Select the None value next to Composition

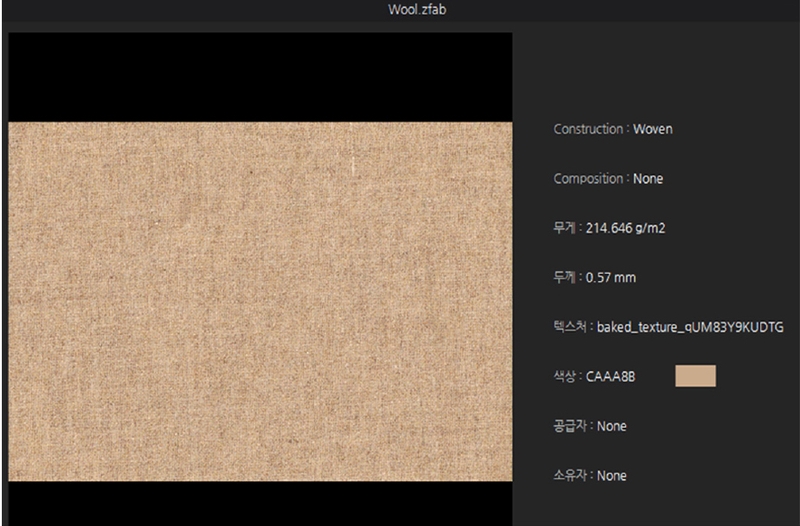pos(648,179)
